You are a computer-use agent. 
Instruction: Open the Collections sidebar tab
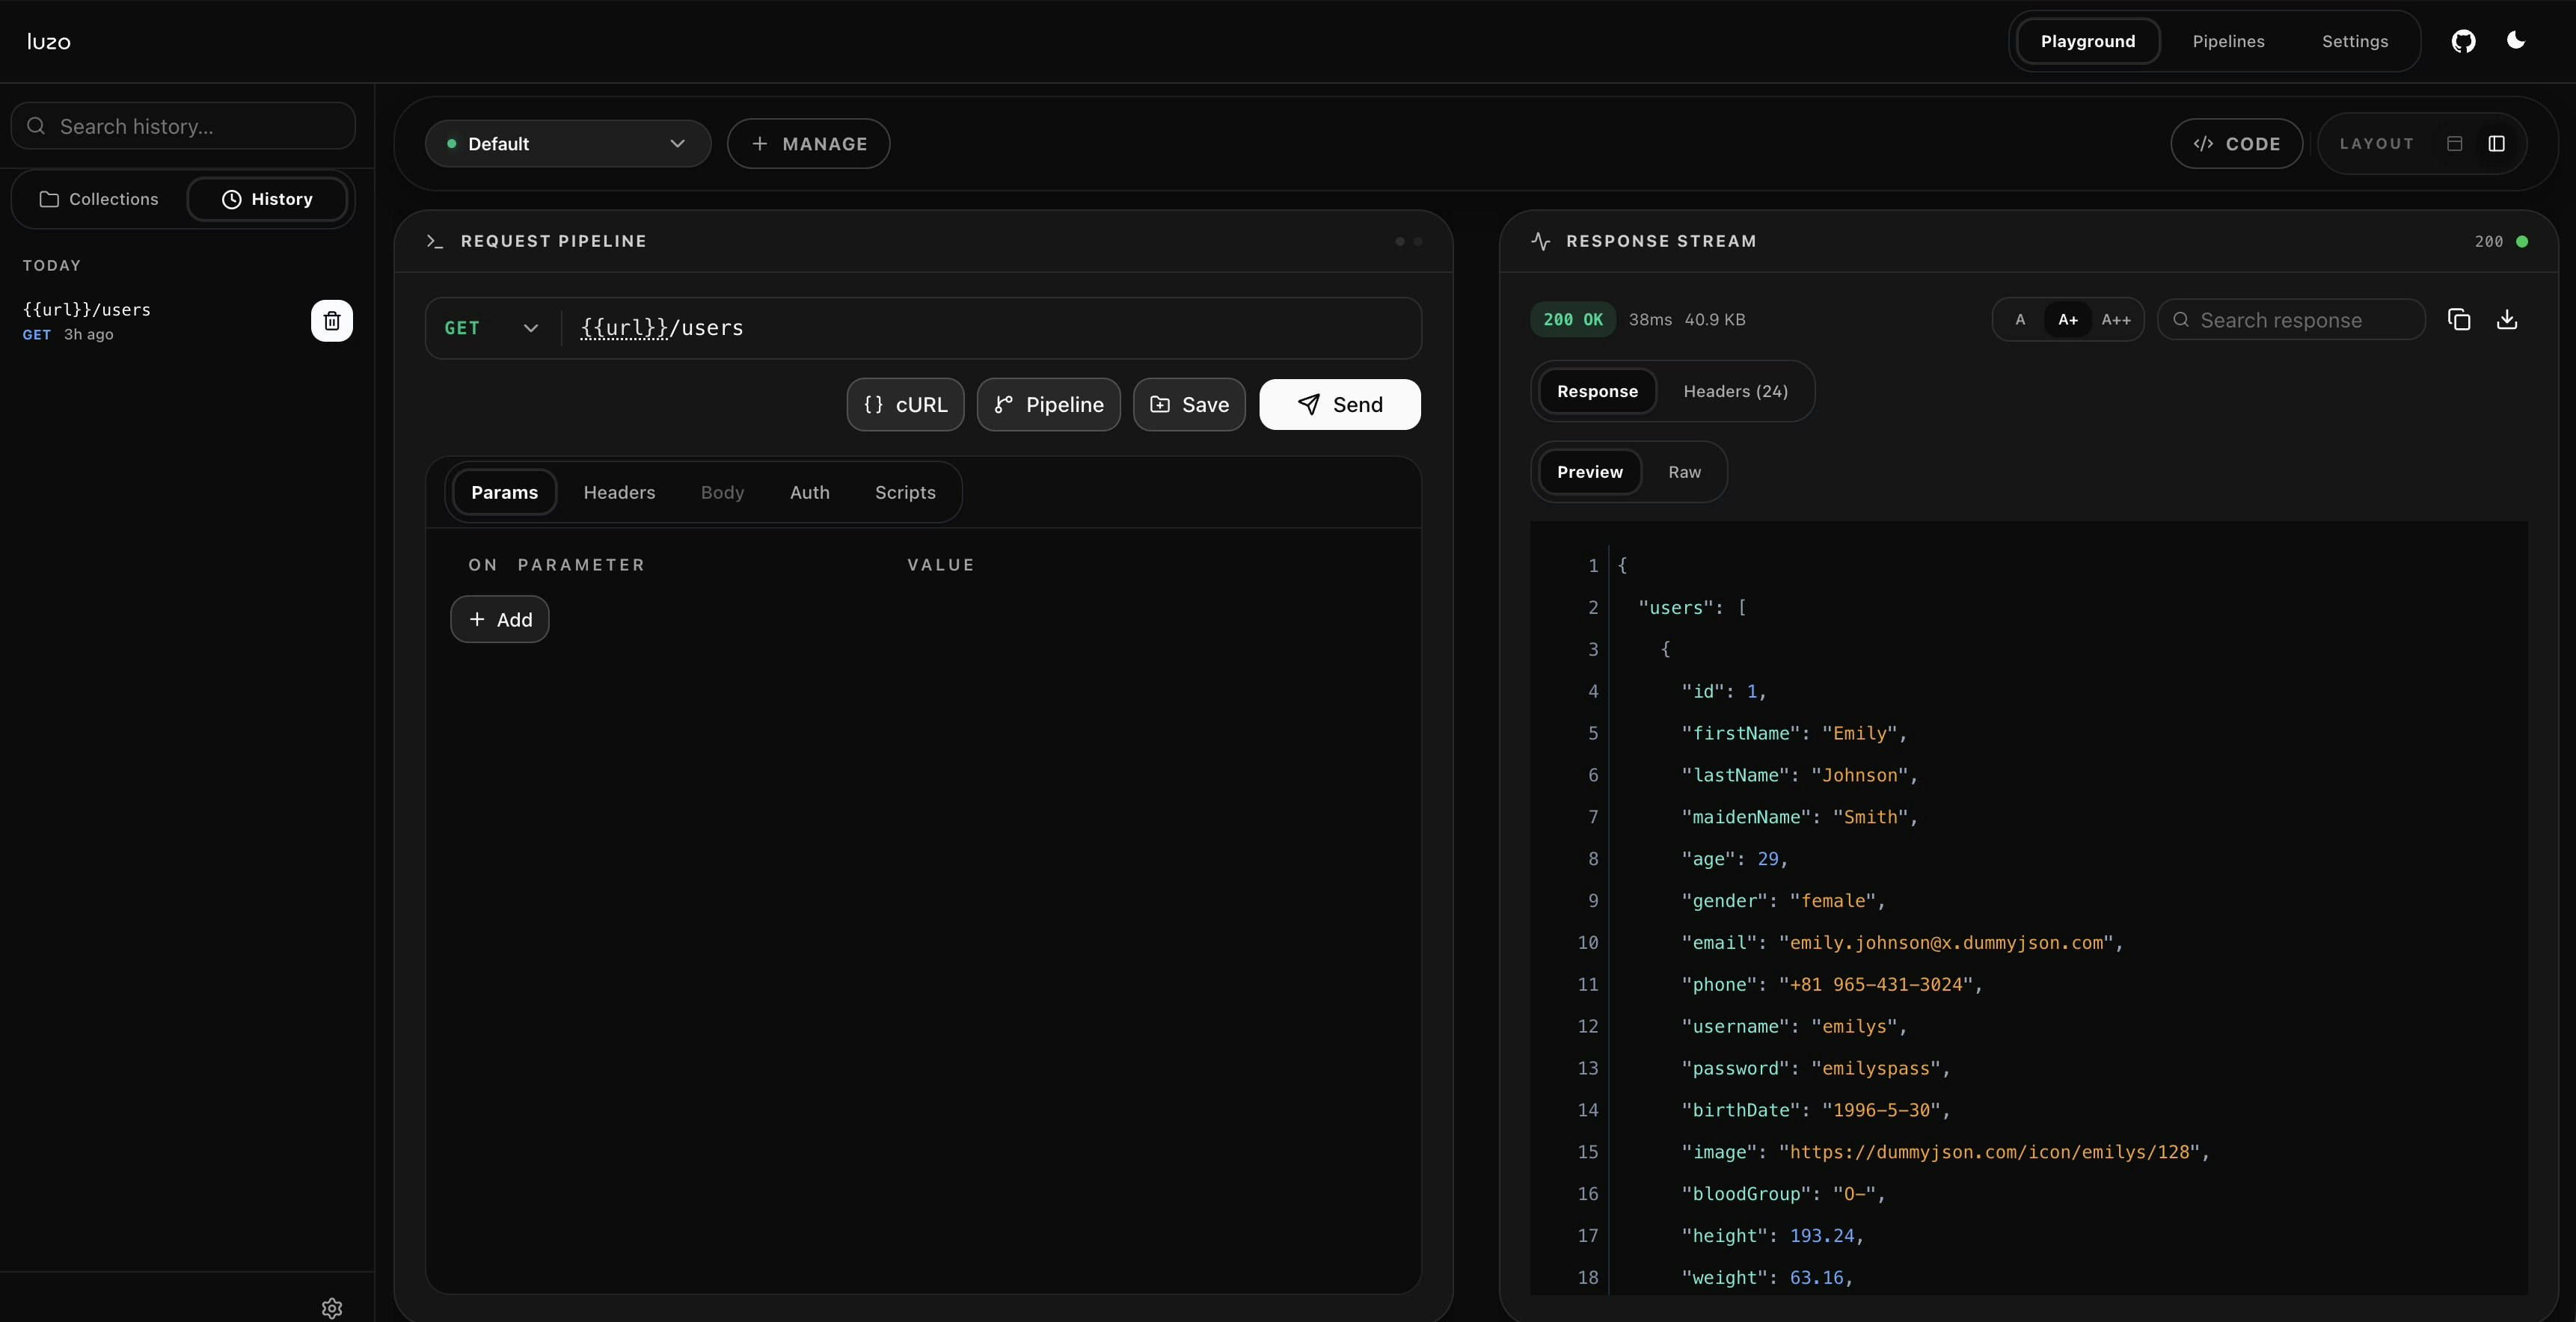click(x=99, y=199)
